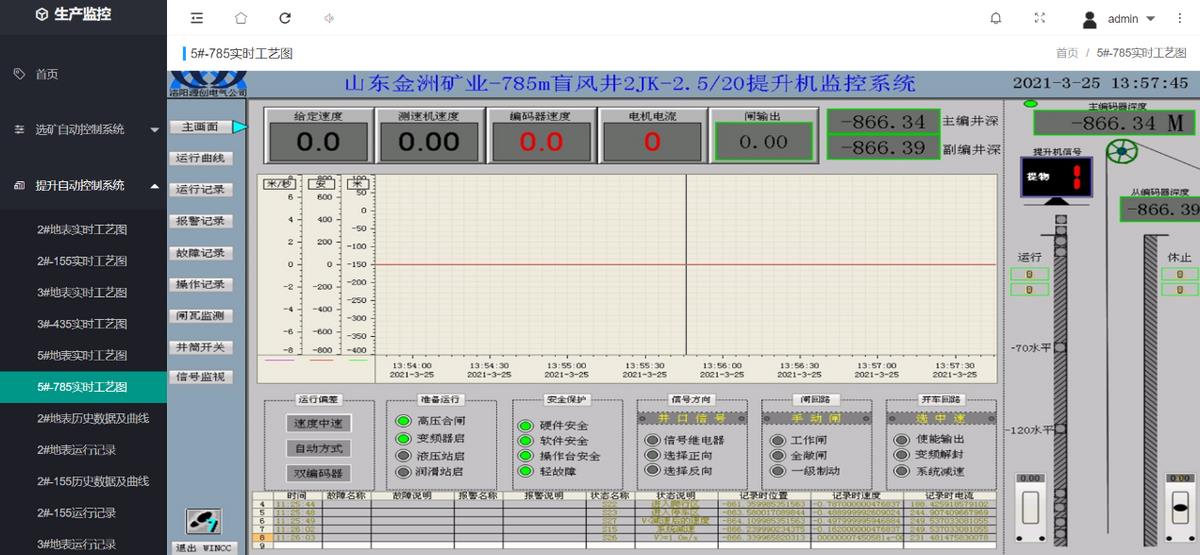Open 3#-435实时工艺图 in sidebar
This screenshot has height=555, width=1200.
click(x=83, y=324)
